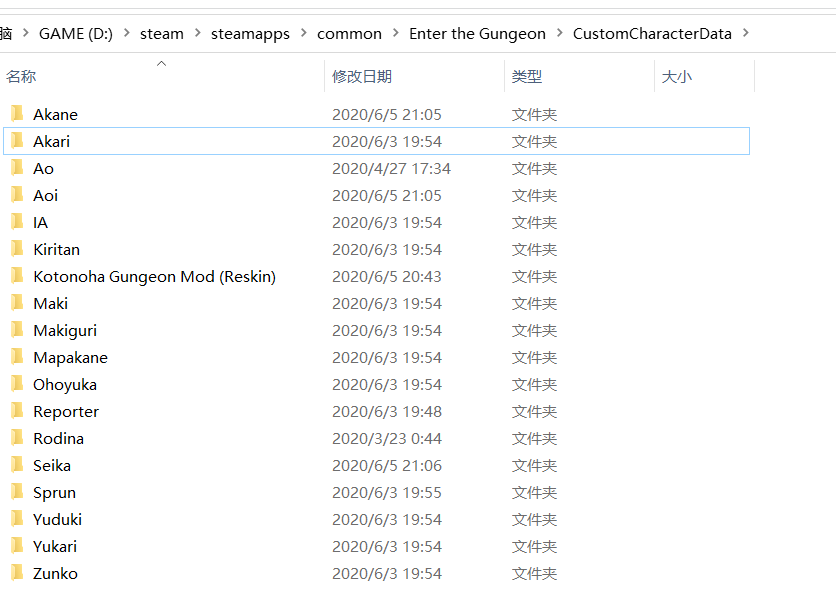Select the Aoi folder name
Image resolution: width=836 pixels, height=616 pixels.
[x=45, y=196]
